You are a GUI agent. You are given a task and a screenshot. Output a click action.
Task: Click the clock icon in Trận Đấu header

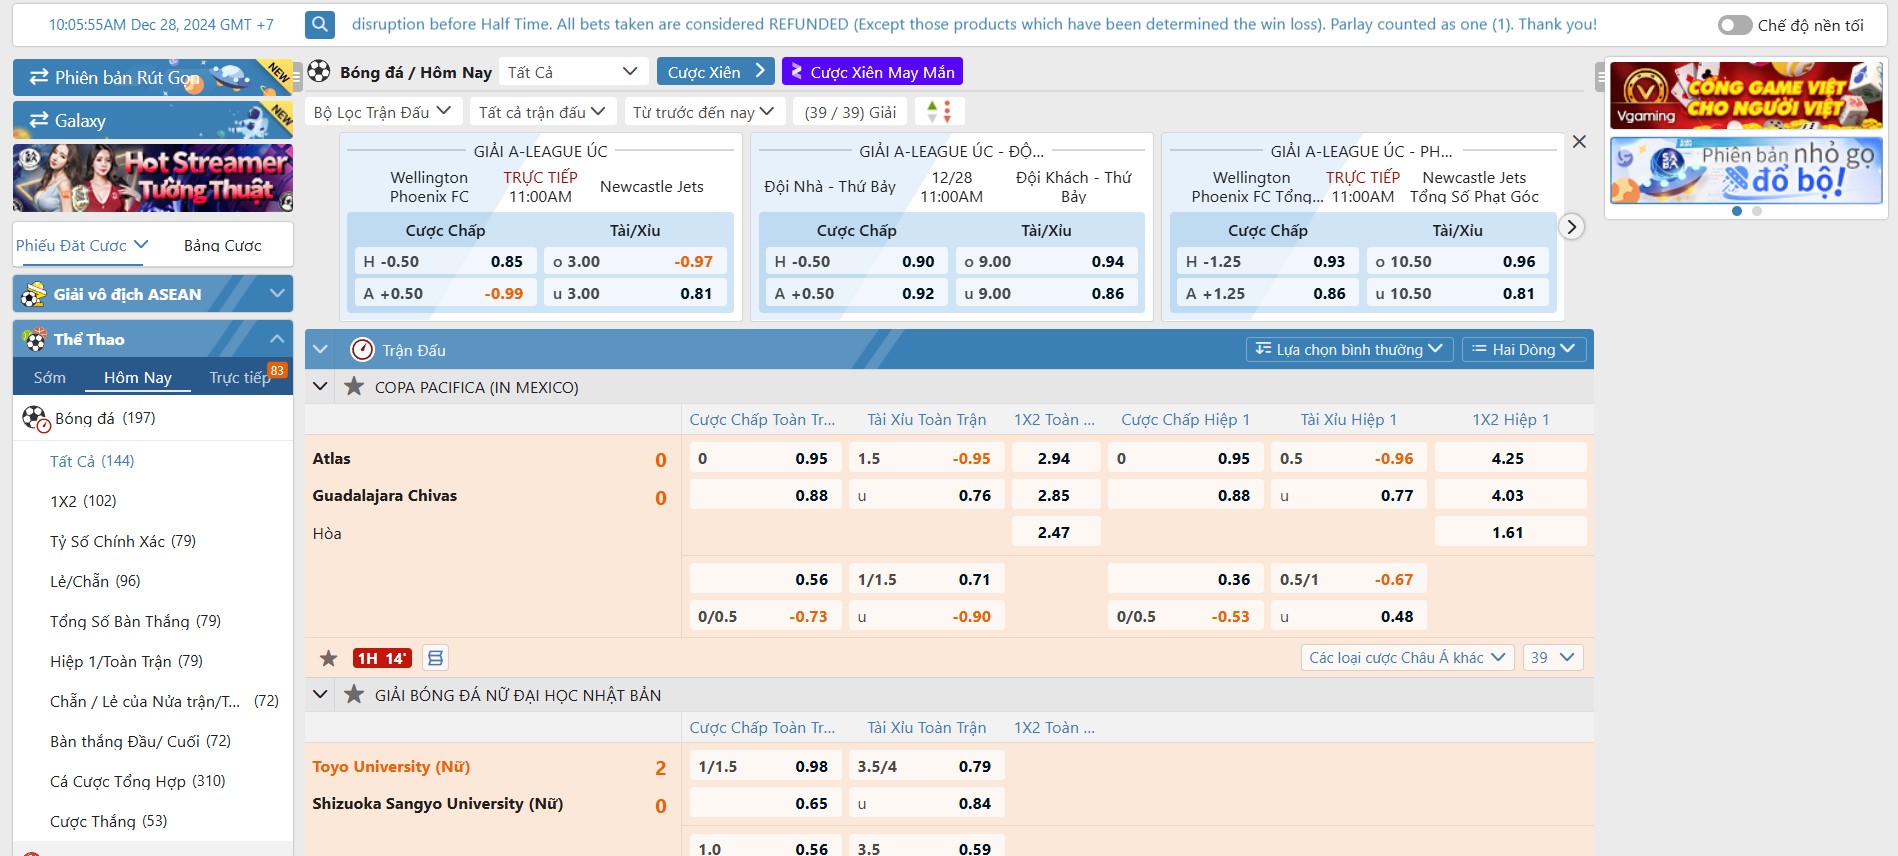362,350
